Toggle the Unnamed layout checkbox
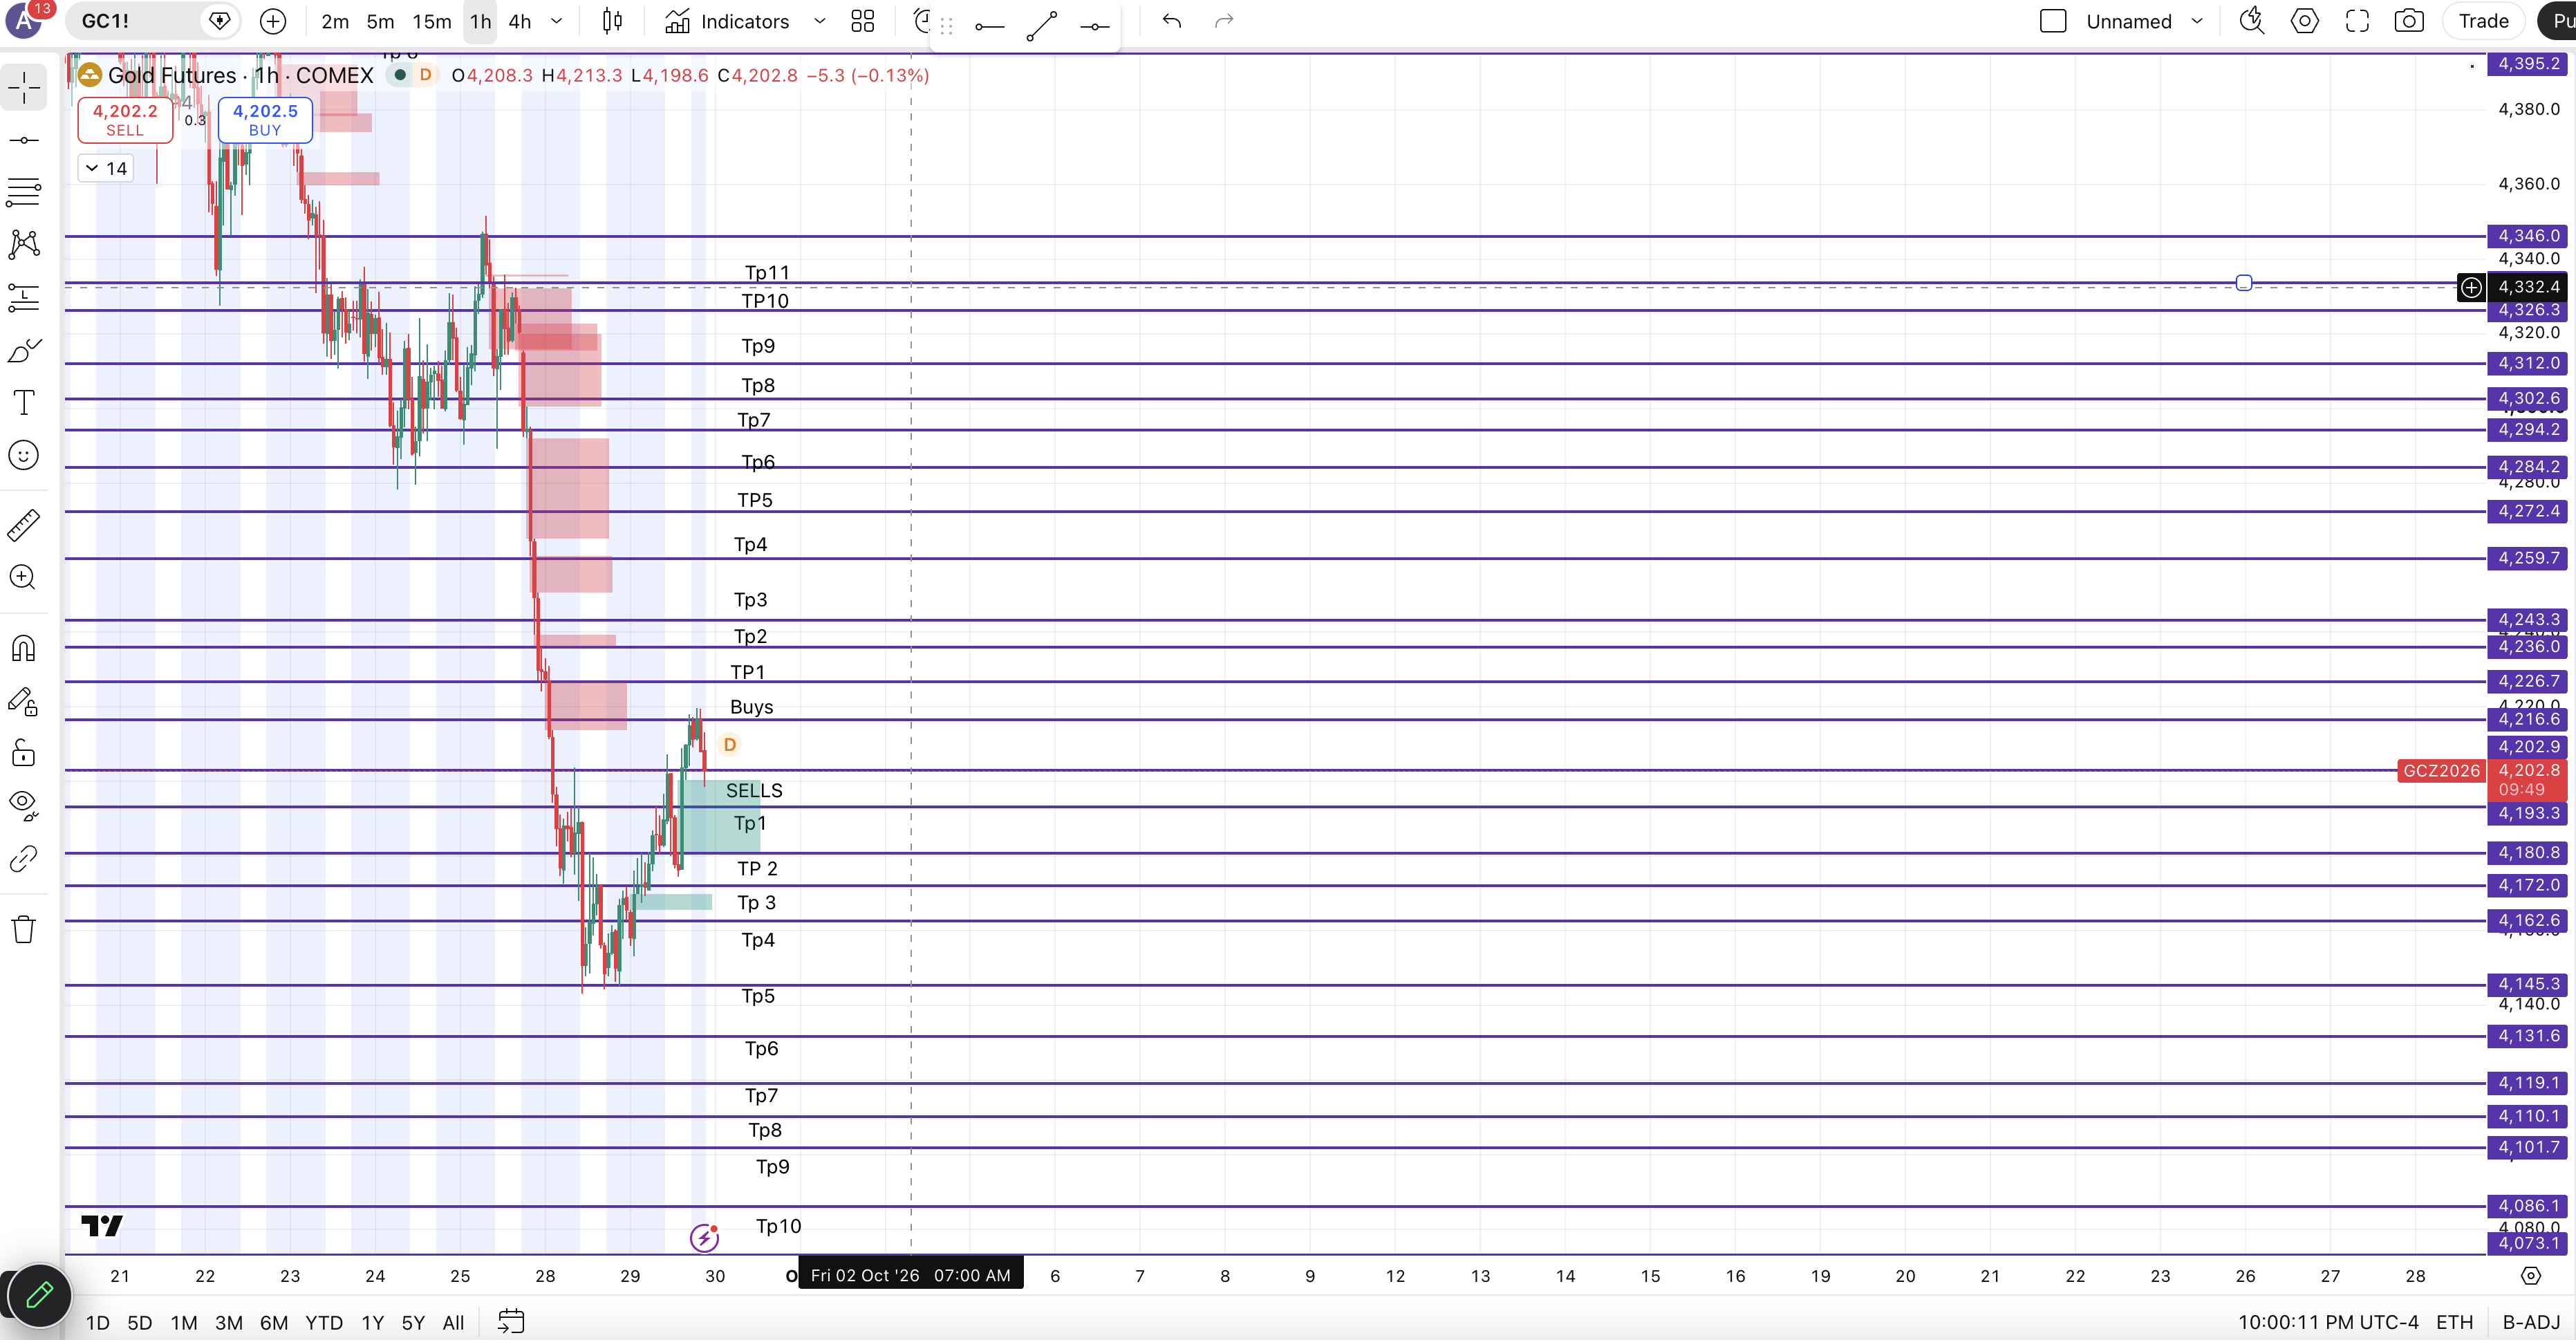Screen dimensions: 2576x1340 click(2053, 21)
